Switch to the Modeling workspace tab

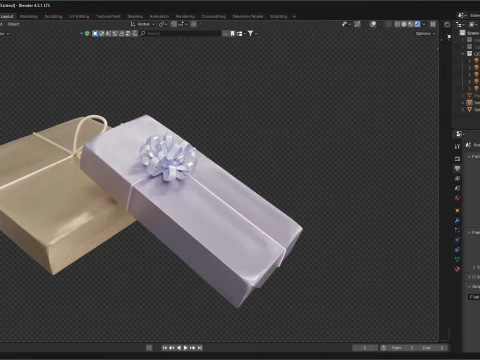pyautogui.click(x=29, y=16)
